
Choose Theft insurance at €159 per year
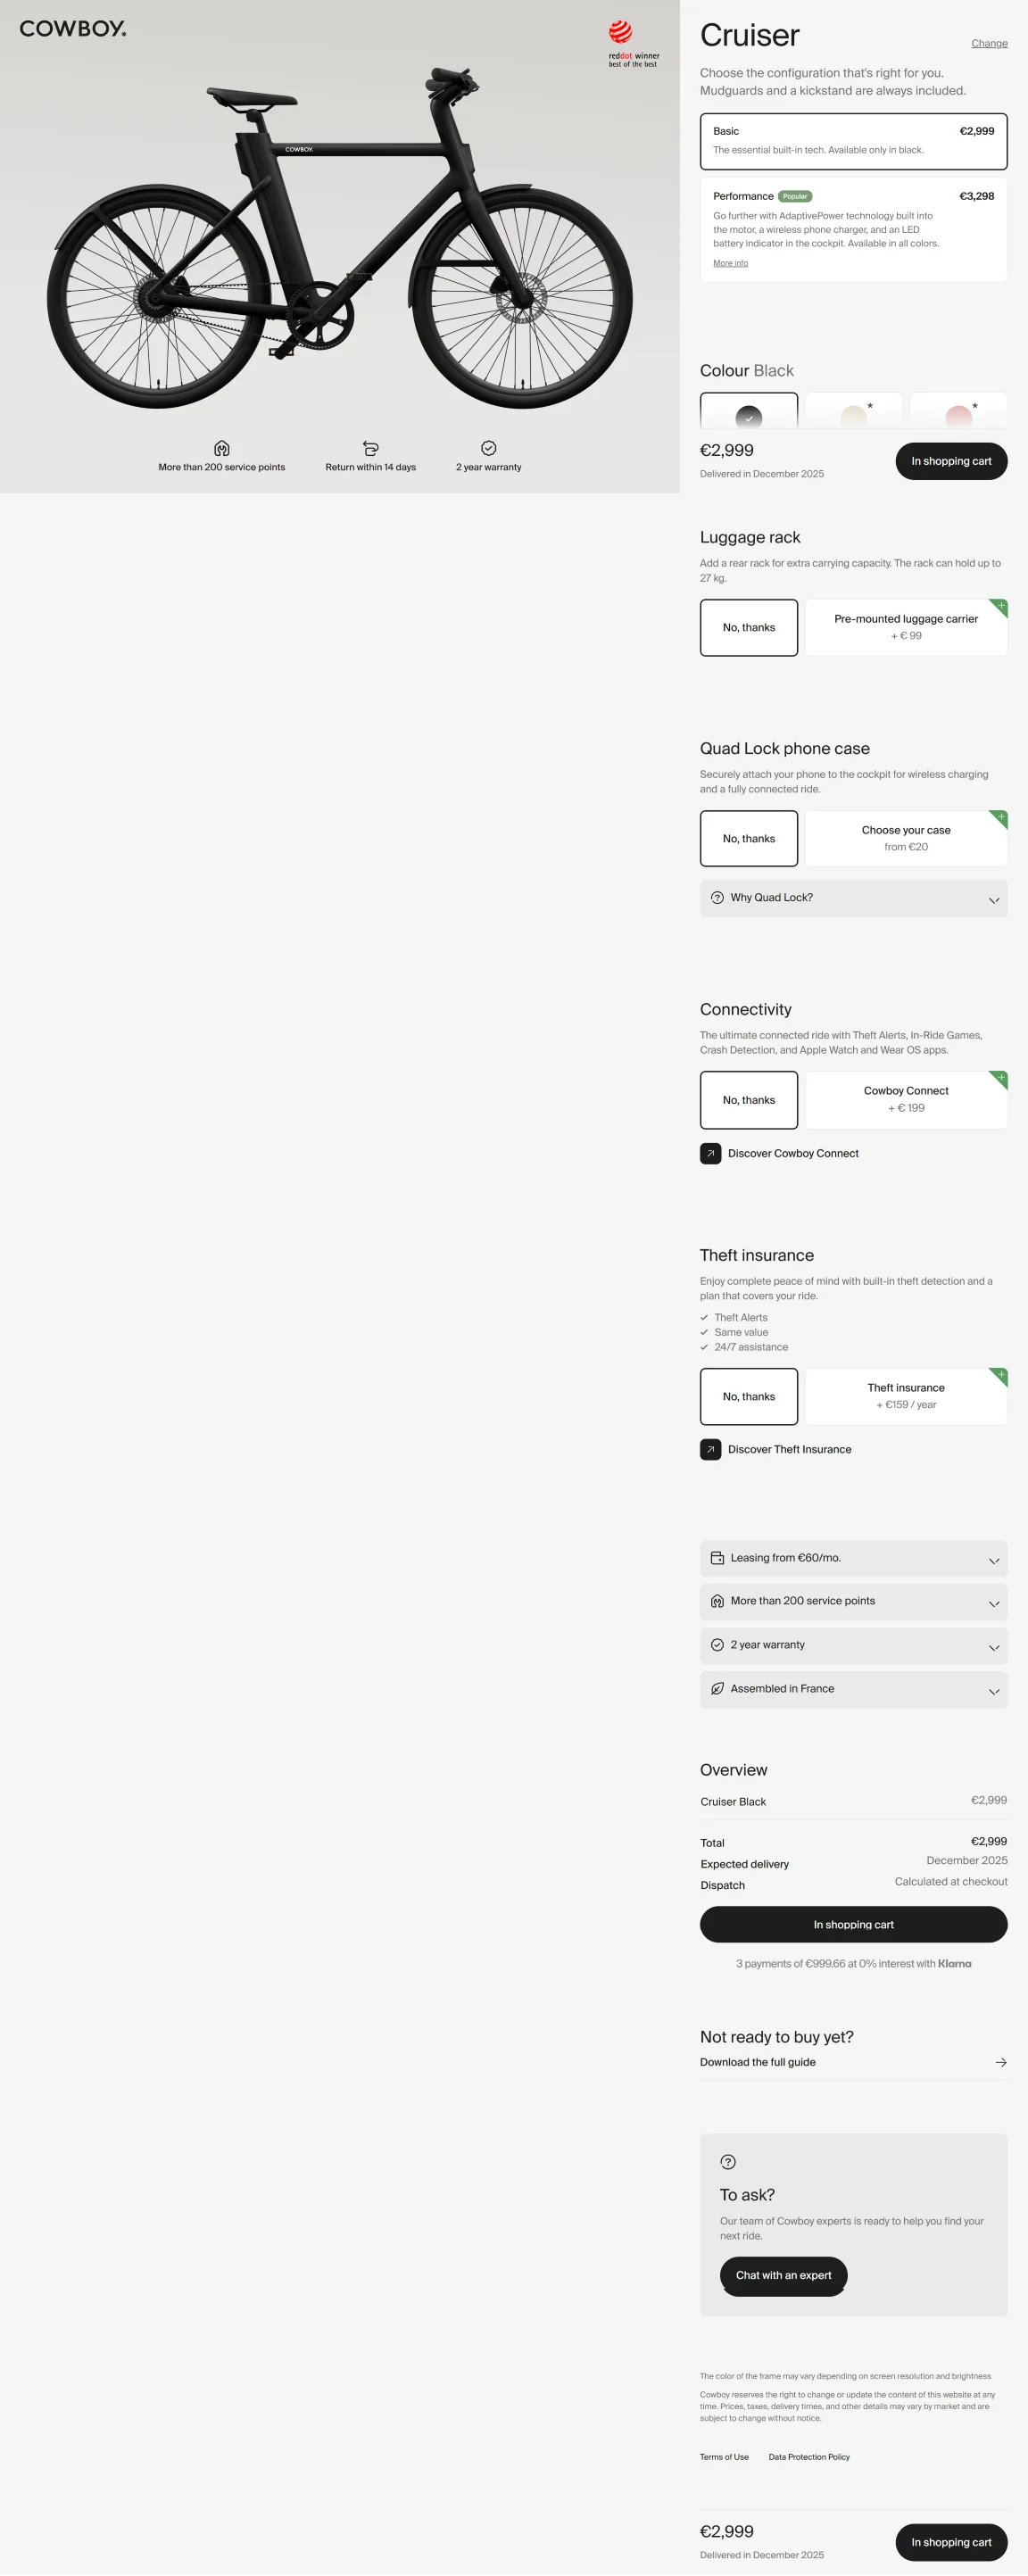pyautogui.click(x=905, y=1396)
